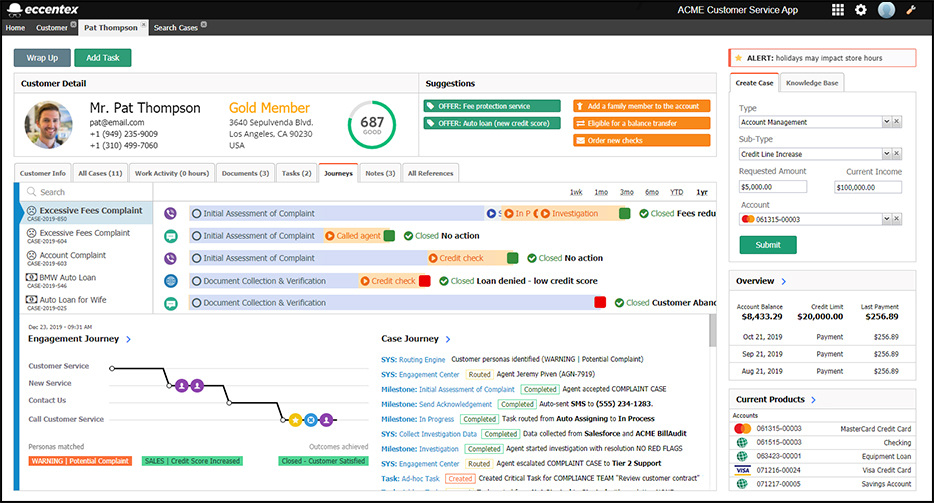
Task: Close the Pat Thompson tab
Action: [x=144, y=25]
